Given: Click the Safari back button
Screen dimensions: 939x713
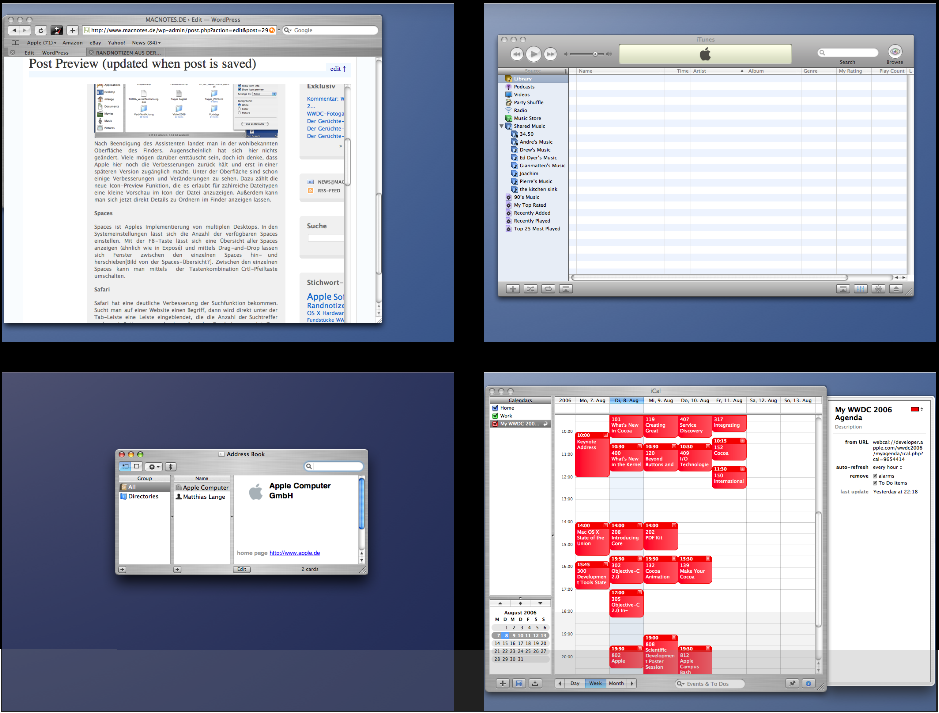Looking at the screenshot, I should tap(13, 30).
